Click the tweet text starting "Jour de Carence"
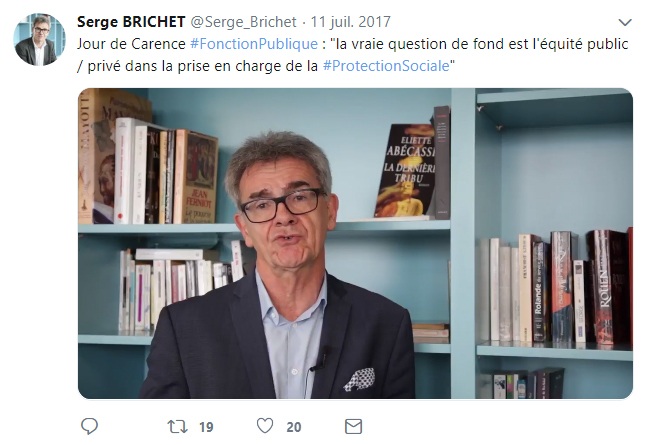The height and width of the screenshot is (445, 647). [352, 55]
